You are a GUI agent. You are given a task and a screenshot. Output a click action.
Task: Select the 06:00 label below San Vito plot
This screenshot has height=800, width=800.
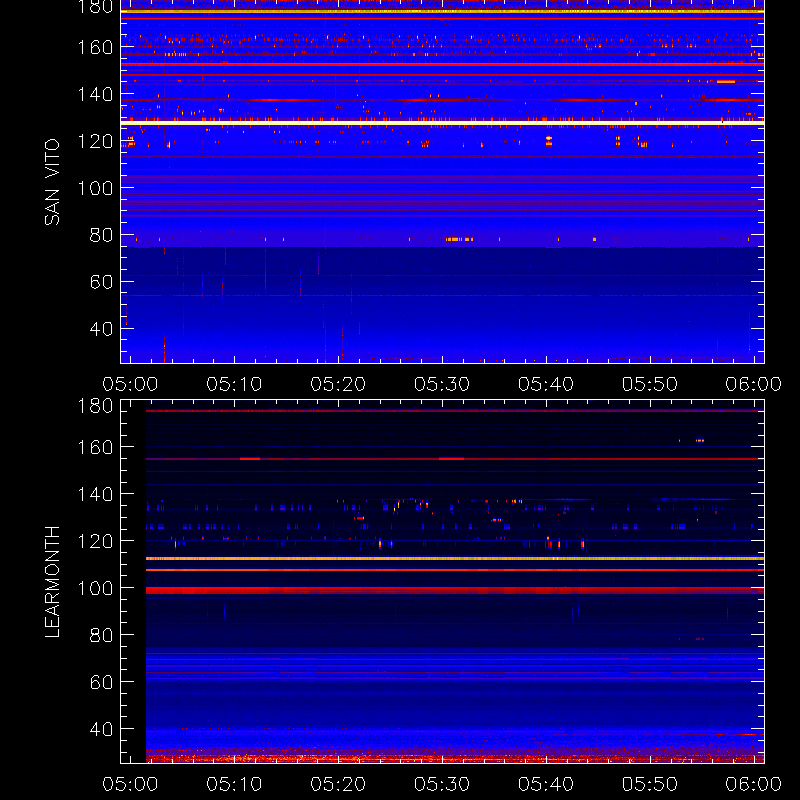[x=754, y=384]
